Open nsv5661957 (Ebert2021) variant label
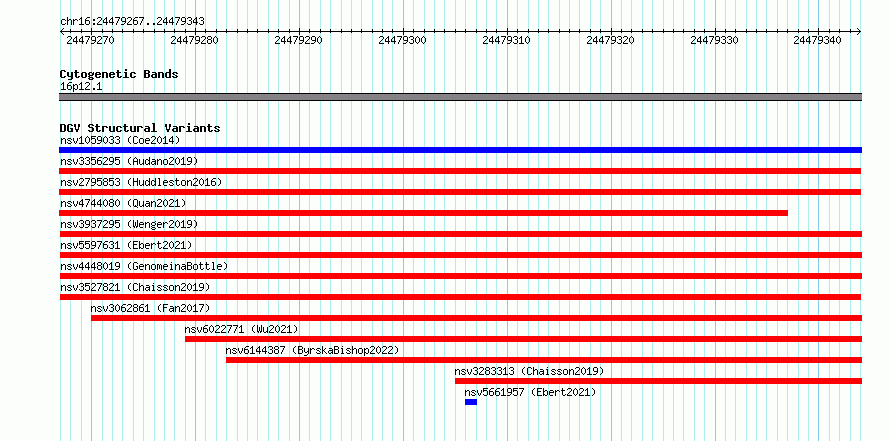 530,392
